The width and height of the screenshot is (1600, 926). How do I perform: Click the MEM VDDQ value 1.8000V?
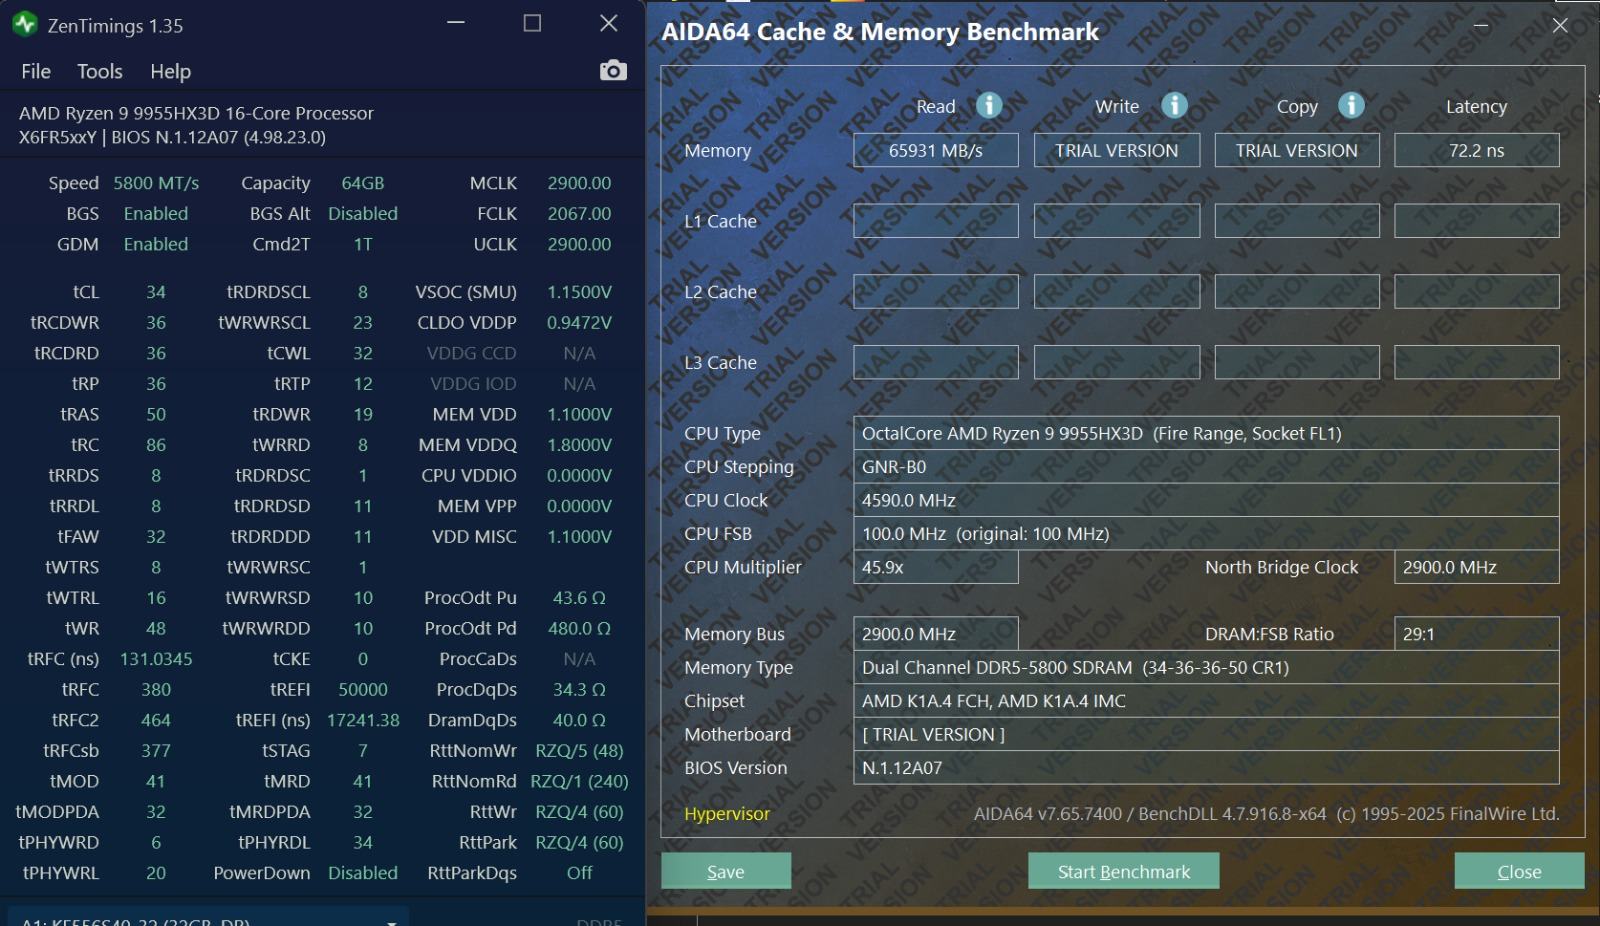tap(579, 445)
